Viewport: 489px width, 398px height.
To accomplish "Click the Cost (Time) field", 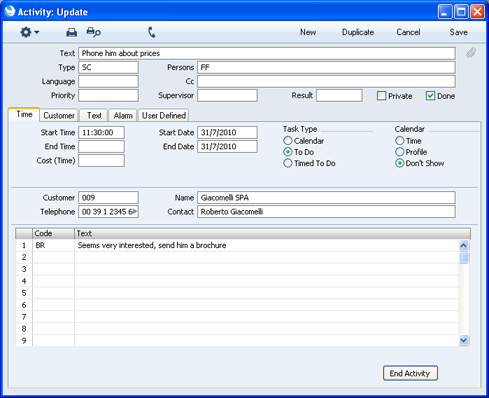I will (101, 160).
